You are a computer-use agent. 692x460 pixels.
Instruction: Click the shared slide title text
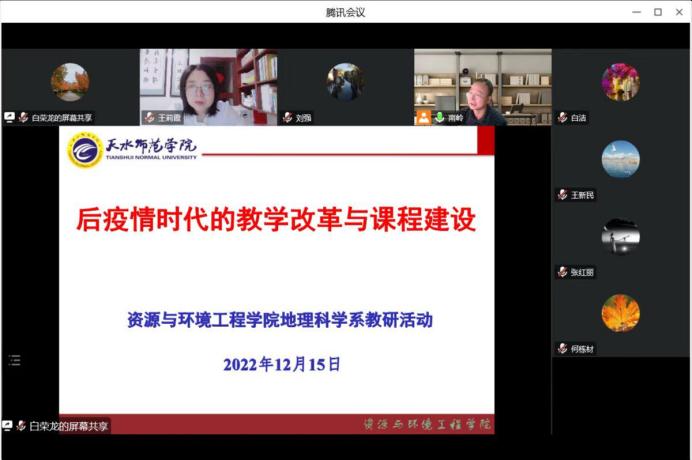point(276,219)
